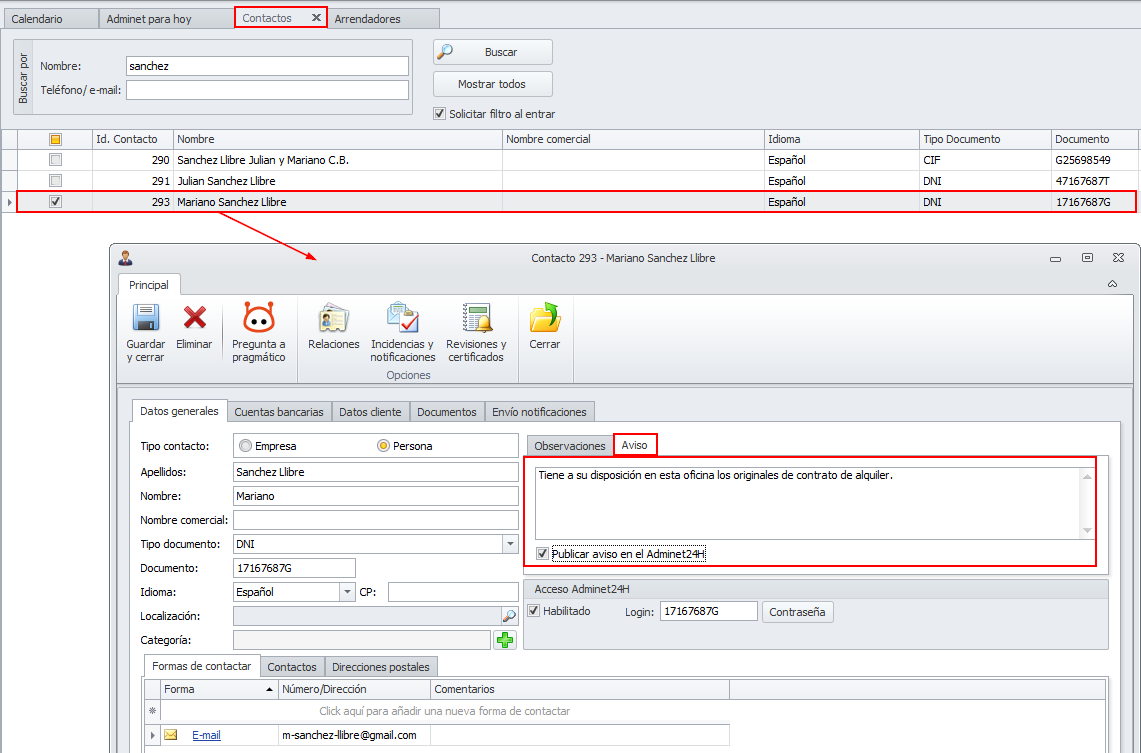Viewport: 1141px width, 753px height.
Task: Click the contact person icon in title bar
Action: pos(126,258)
